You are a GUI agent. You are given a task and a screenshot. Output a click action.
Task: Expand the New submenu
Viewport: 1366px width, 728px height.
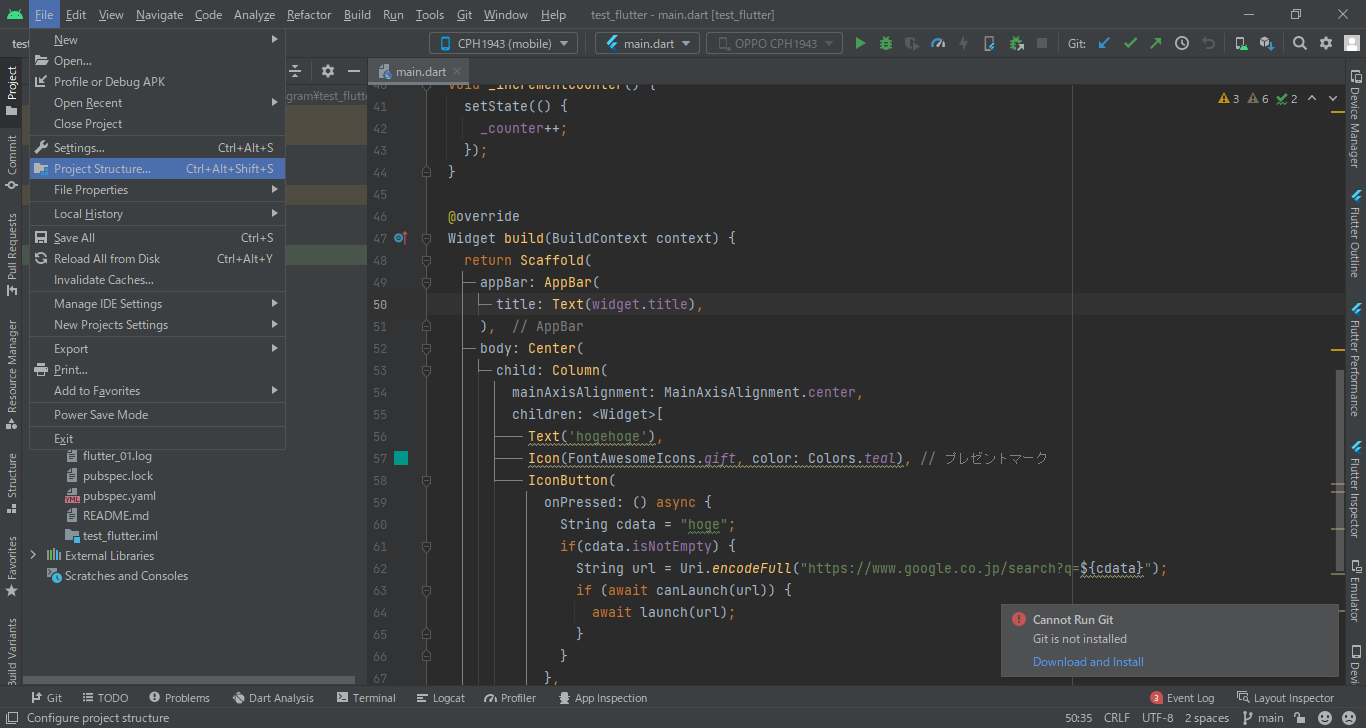157,40
